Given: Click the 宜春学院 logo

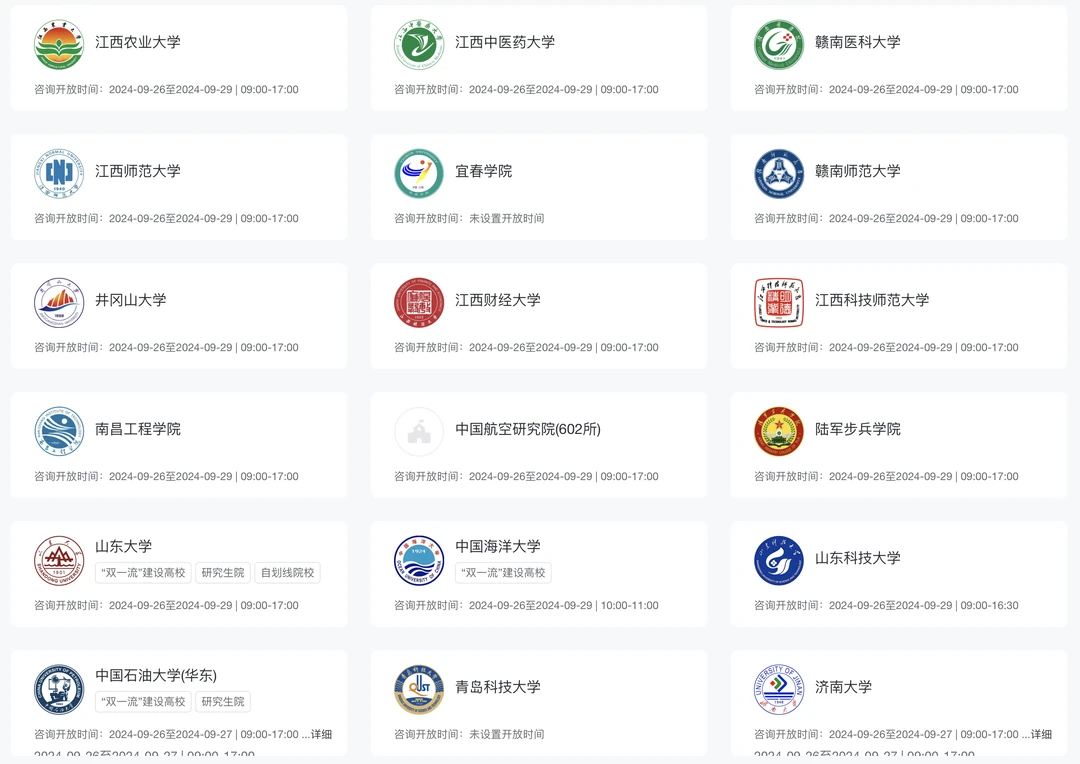Looking at the screenshot, I should click(419, 173).
